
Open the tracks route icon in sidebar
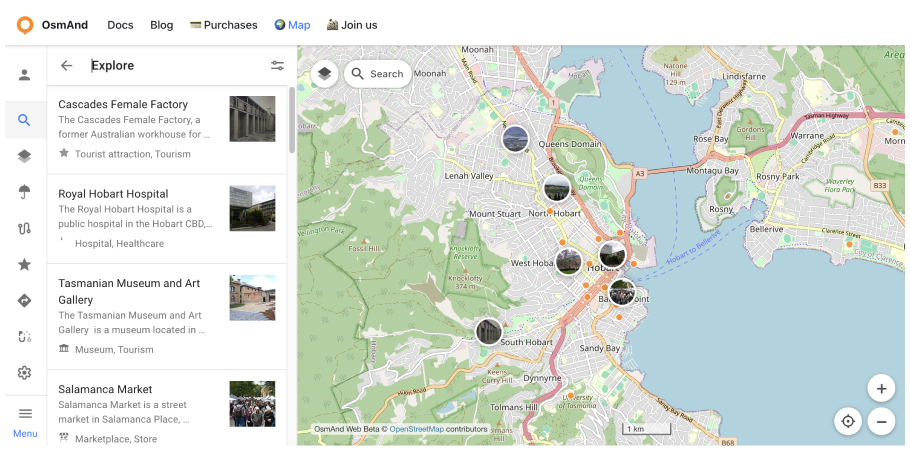tap(25, 228)
